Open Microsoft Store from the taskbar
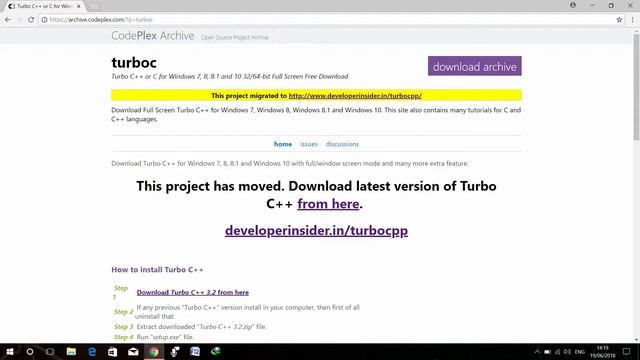The image size is (640, 360). pyautogui.click(x=112, y=351)
